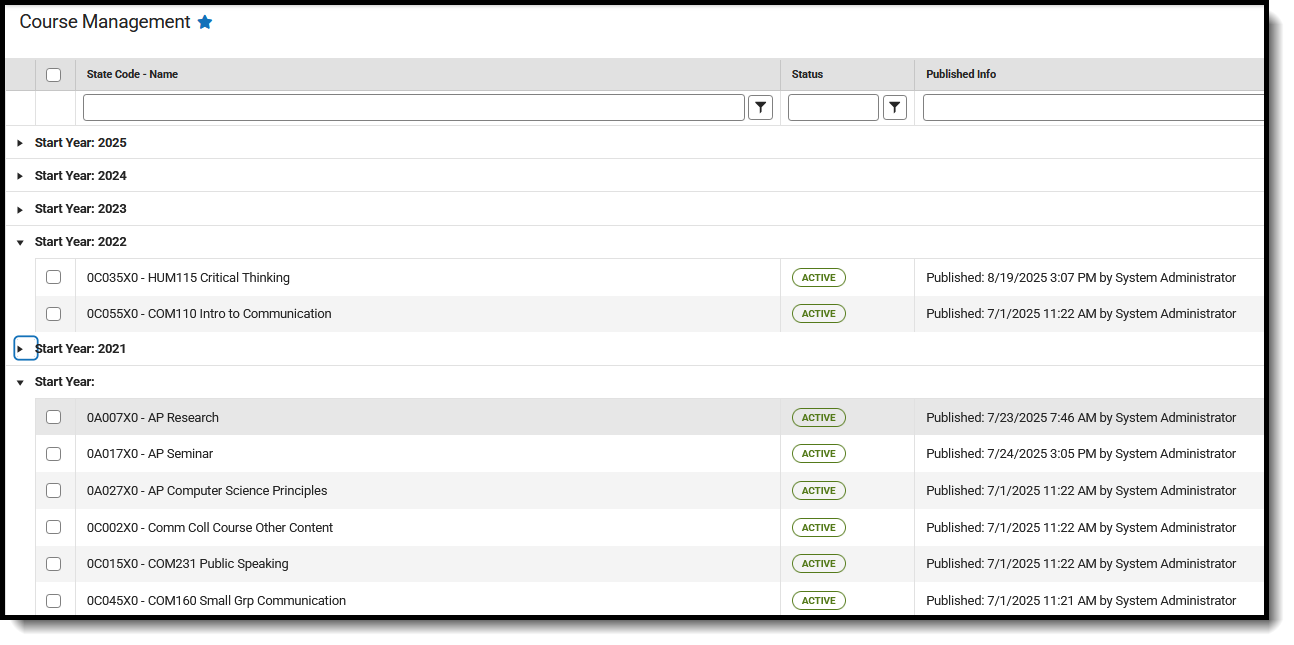Select the COM160 Small Grp Communication checkbox
The image size is (1294, 645).
click(x=53, y=600)
